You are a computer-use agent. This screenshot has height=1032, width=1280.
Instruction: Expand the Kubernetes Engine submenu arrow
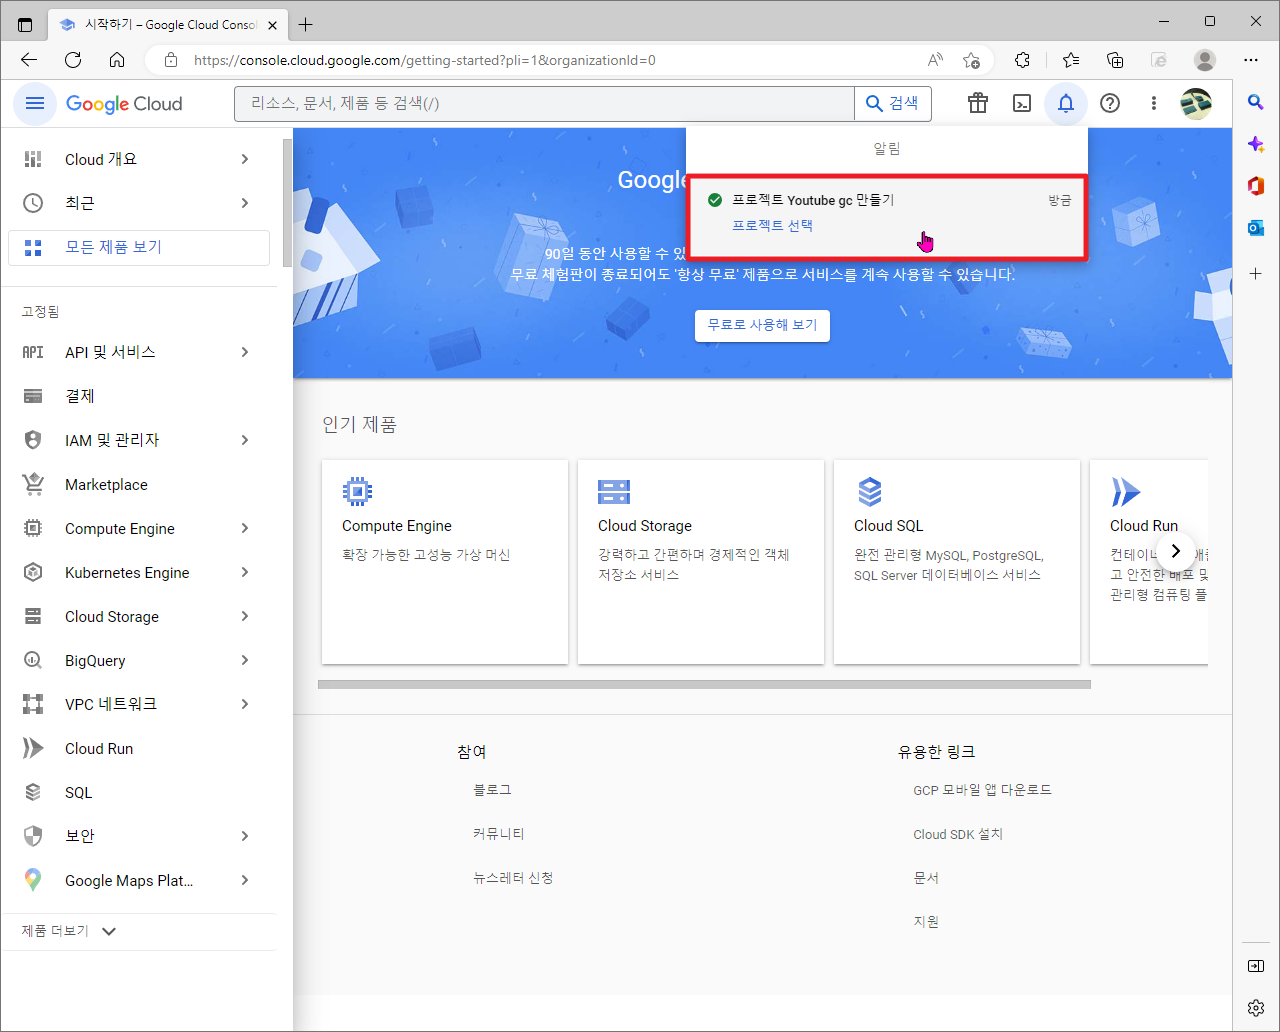pos(245,572)
